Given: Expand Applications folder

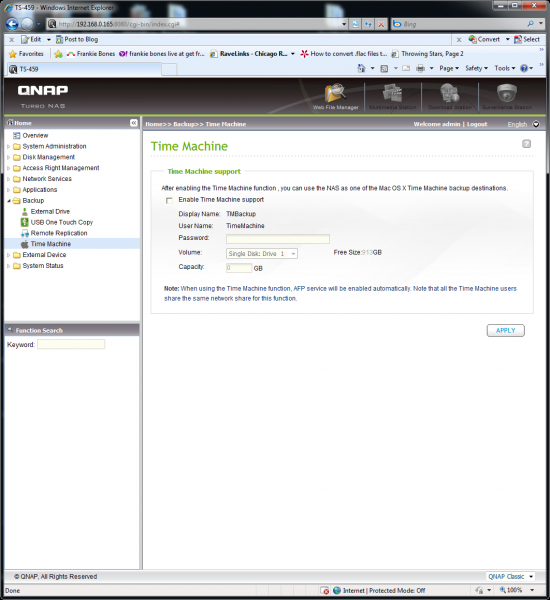Looking at the screenshot, I should tap(8, 190).
